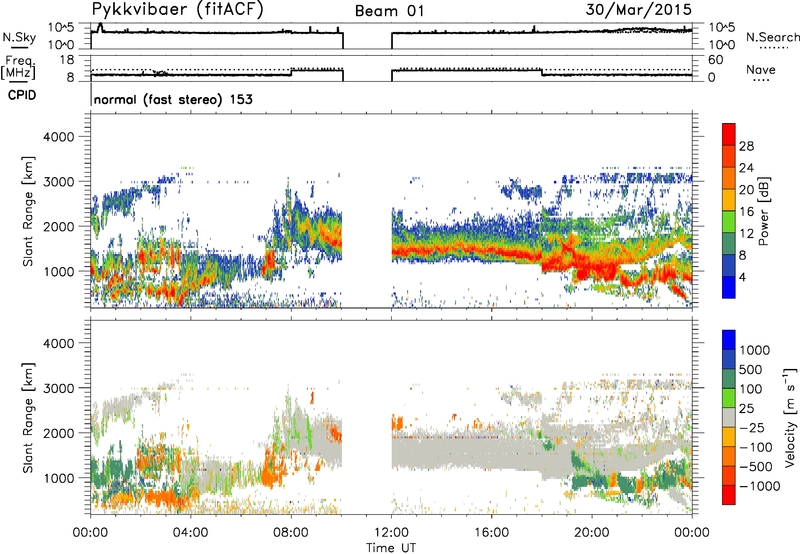Screen dimensions: 800x554
Task: Click the 04:00 time tick label
Action: pyautogui.click(x=191, y=533)
